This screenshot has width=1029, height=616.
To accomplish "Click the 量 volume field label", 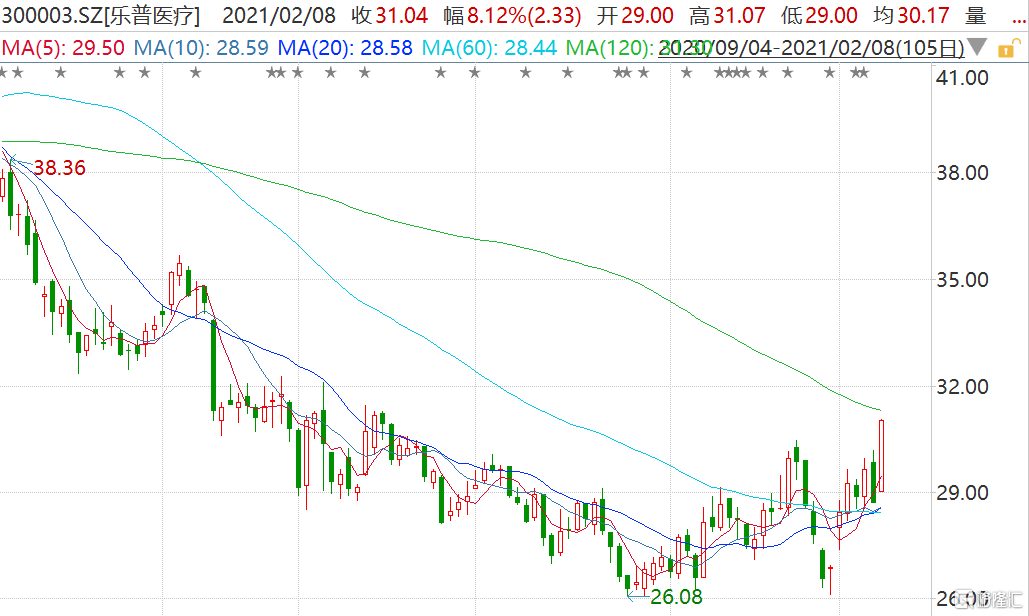I will pos(976,15).
